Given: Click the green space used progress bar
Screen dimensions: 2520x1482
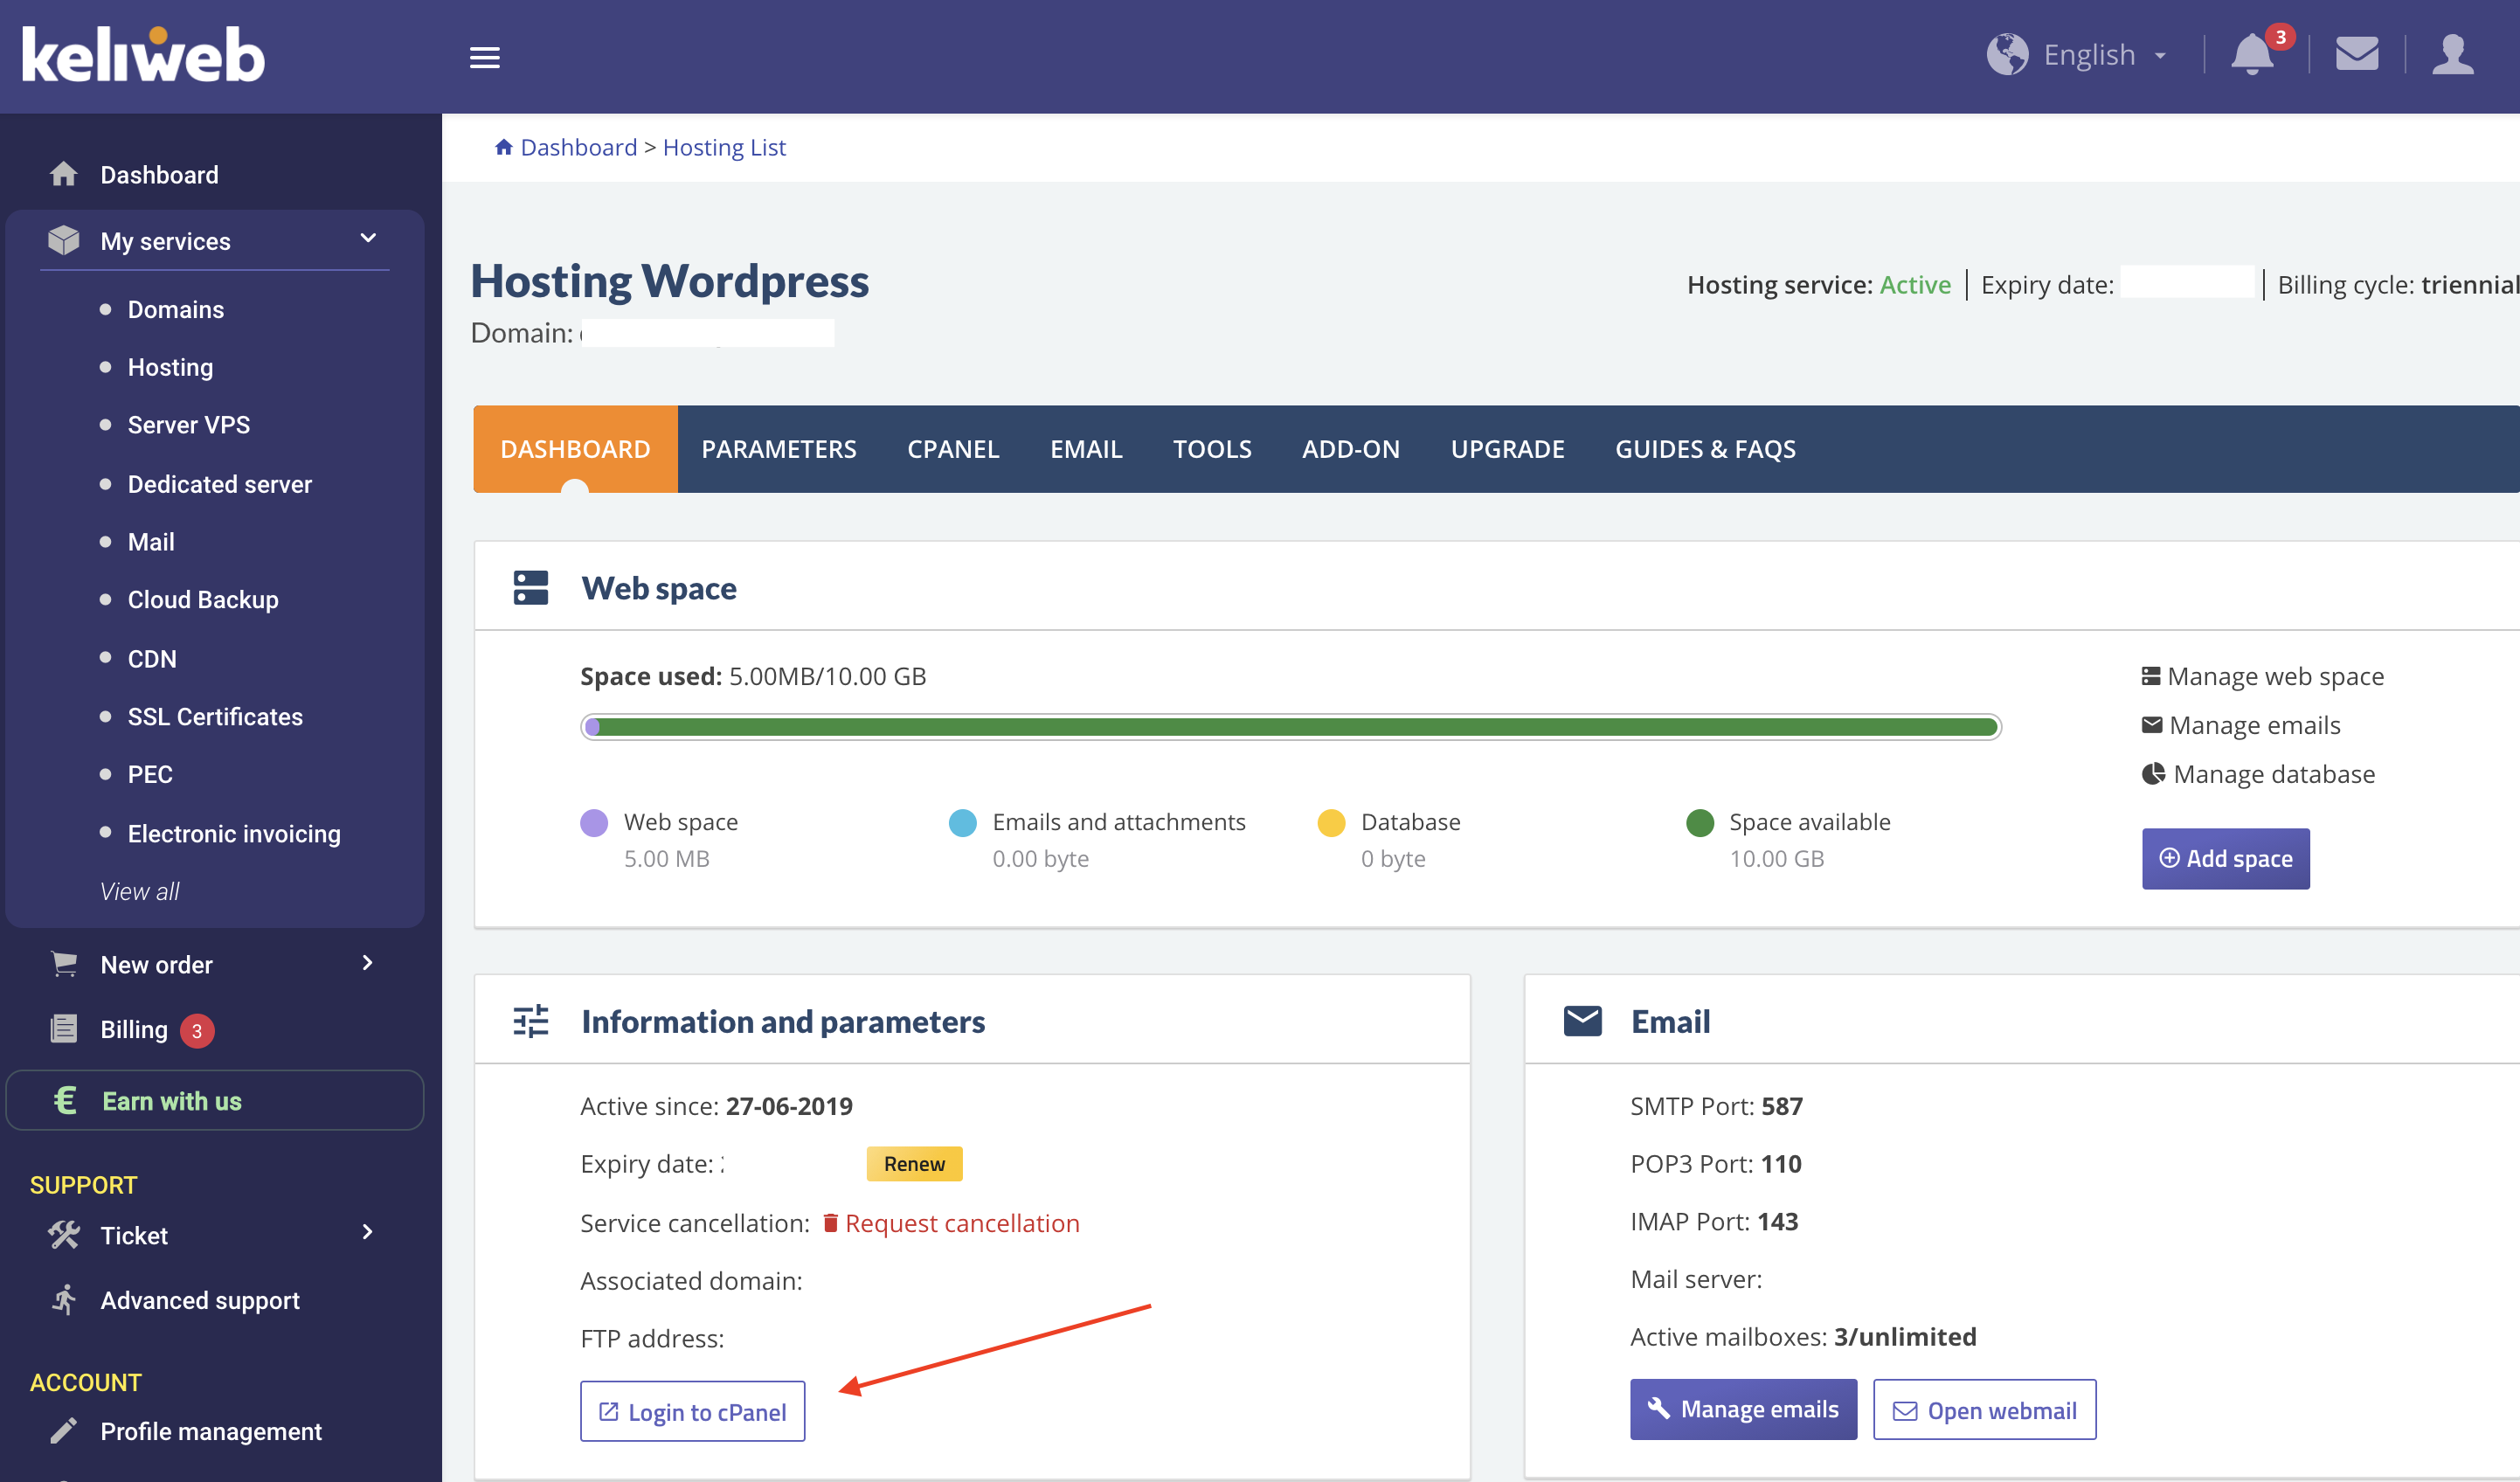Looking at the screenshot, I should pos(1290,727).
